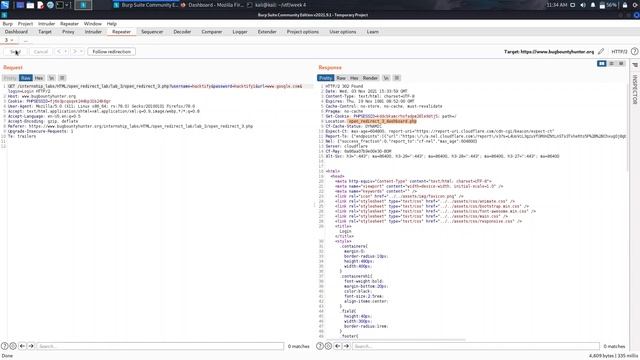This screenshot has height=360, width=640.
Task: Switch to Learn tab
Action: 372,32
